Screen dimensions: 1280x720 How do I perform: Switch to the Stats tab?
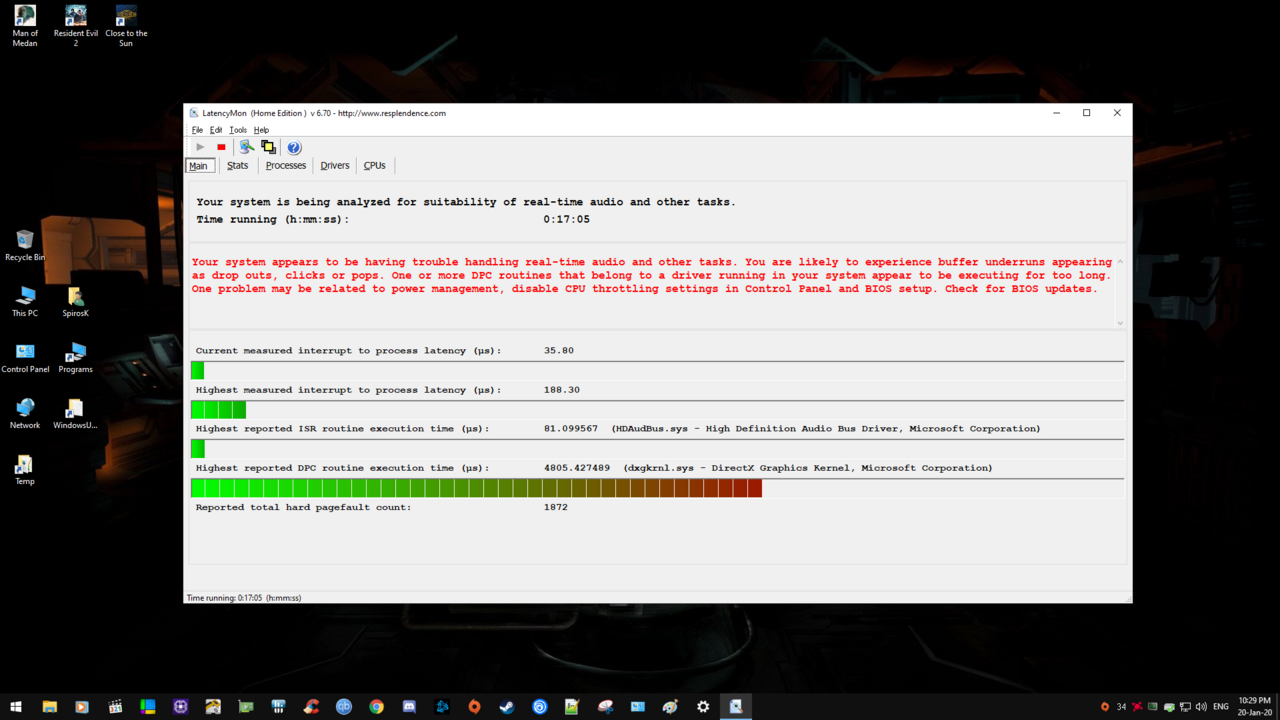pos(238,165)
